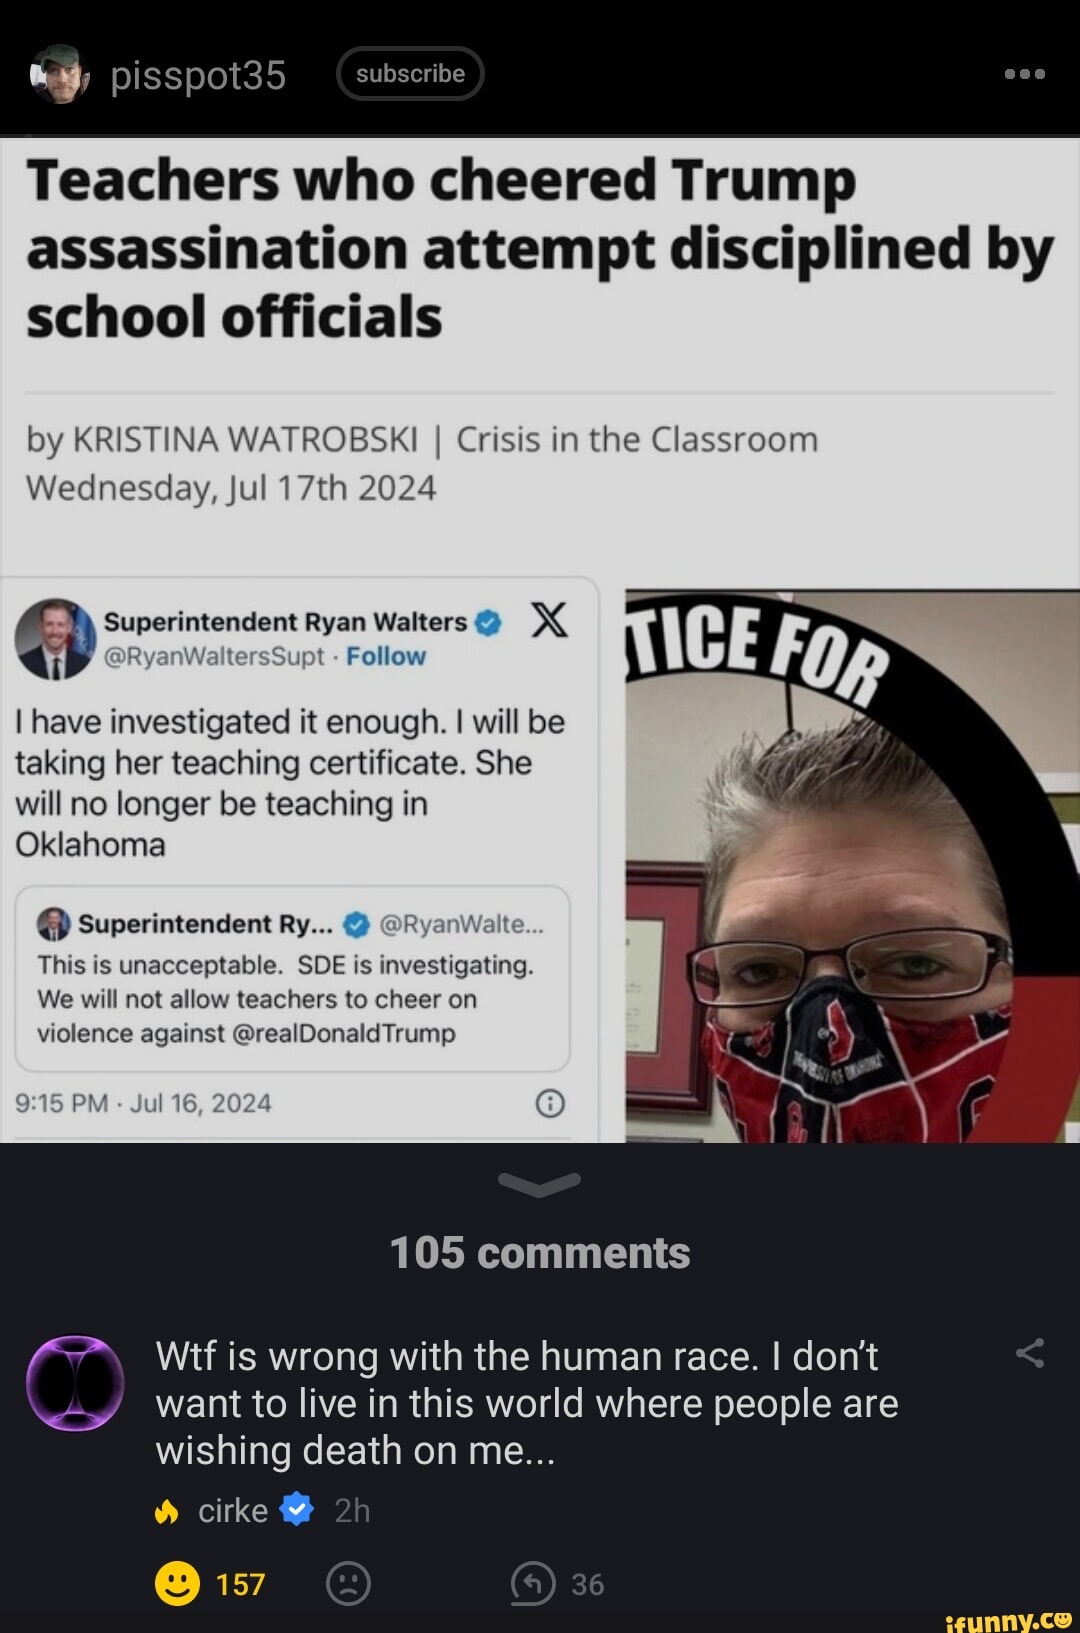Image resolution: width=1080 pixels, height=1633 pixels.
Task: Expand the 105 comments header
Action: (x=540, y=1252)
